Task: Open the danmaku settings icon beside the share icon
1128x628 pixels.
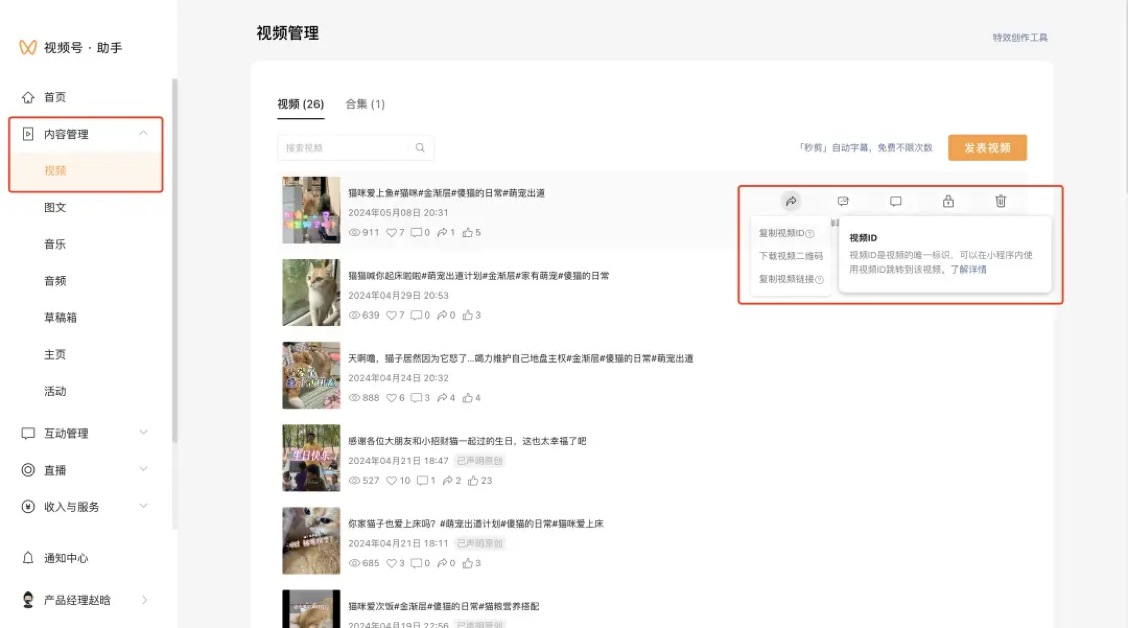Action: coord(843,201)
